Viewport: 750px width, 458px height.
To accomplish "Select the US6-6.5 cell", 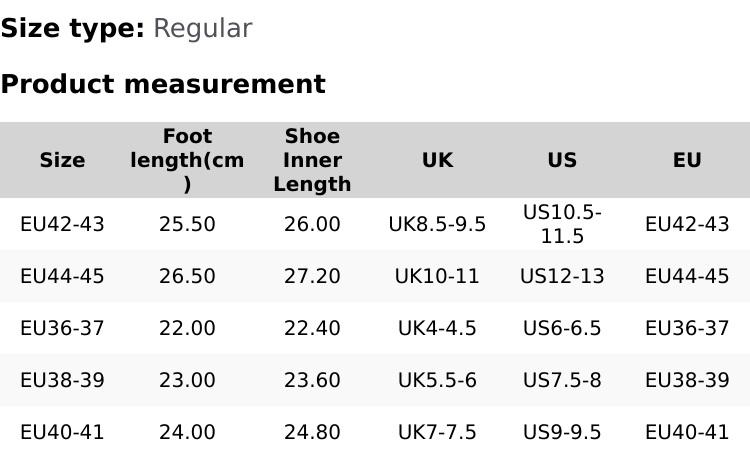I will pyautogui.click(x=562, y=328).
